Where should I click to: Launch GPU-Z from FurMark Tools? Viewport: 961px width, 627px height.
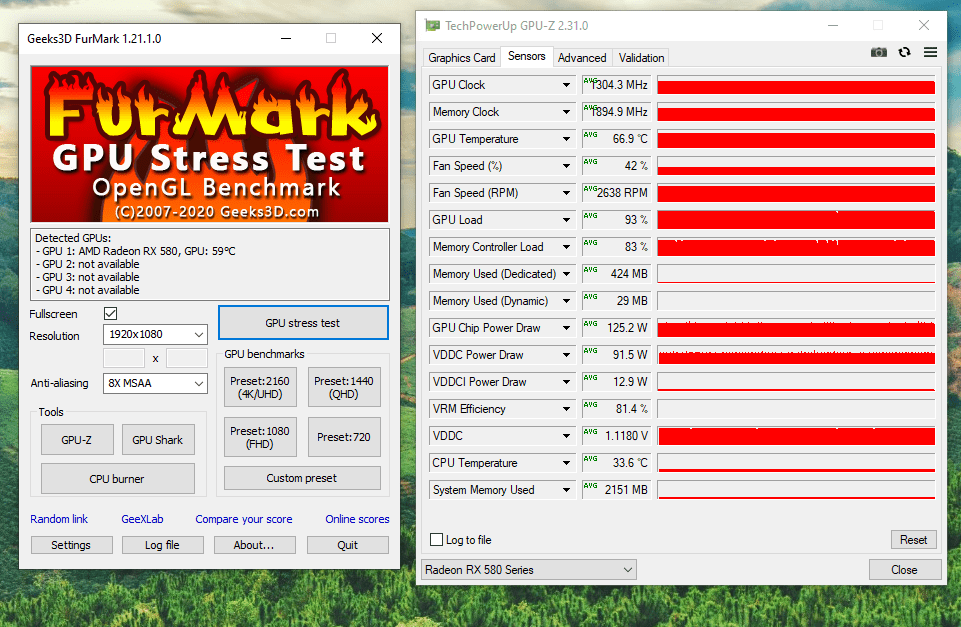77,439
